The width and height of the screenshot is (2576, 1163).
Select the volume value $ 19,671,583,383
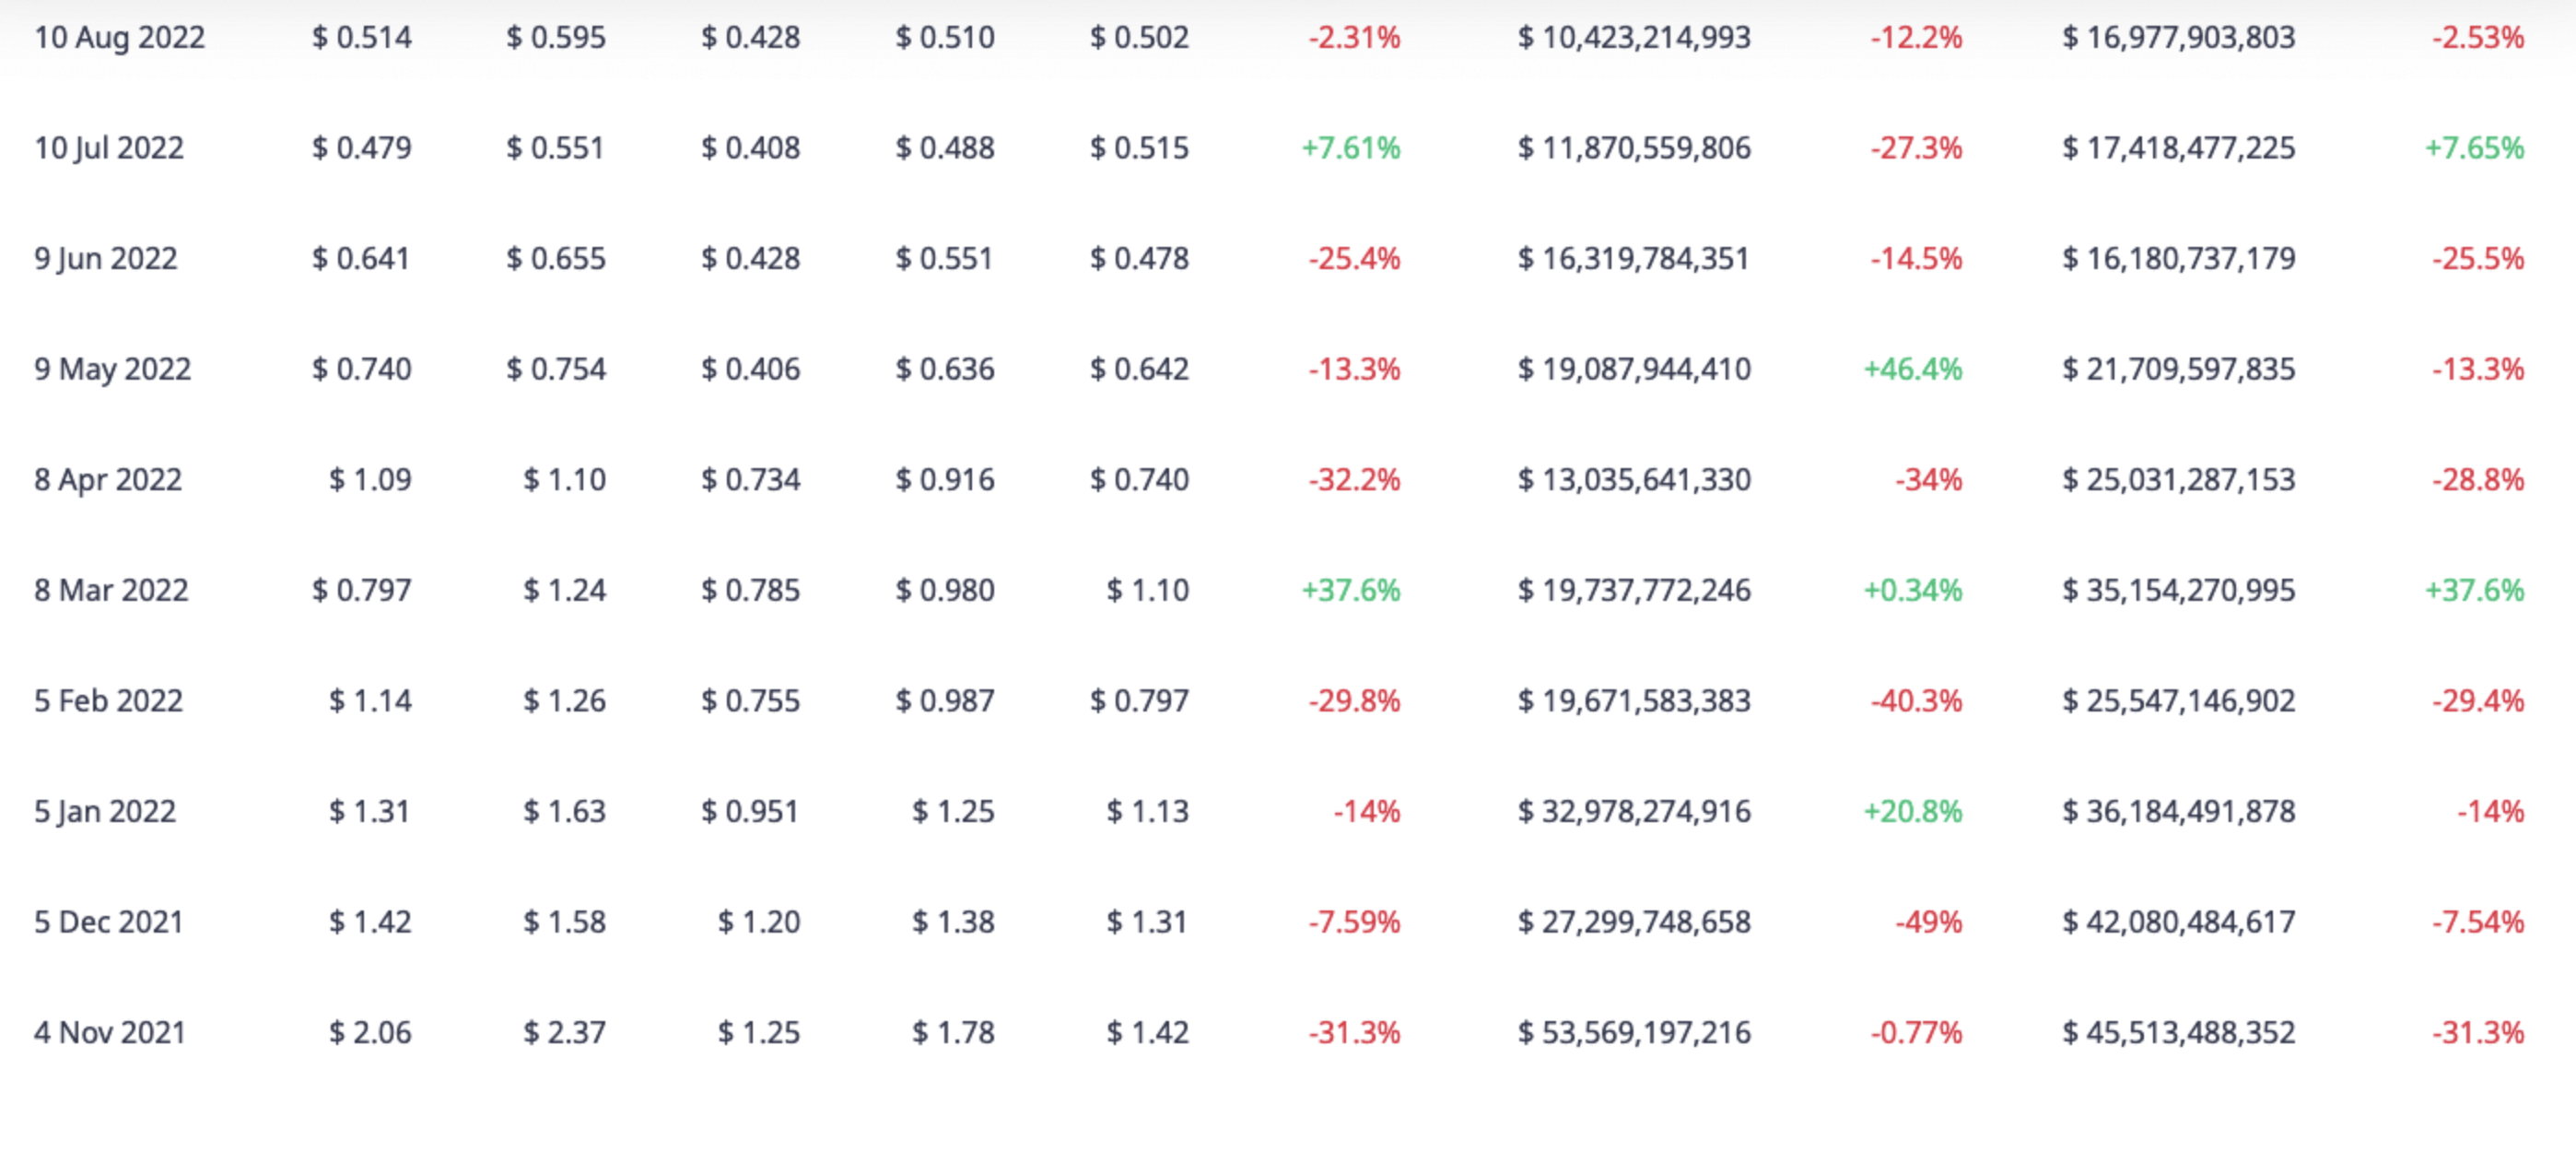1634,701
